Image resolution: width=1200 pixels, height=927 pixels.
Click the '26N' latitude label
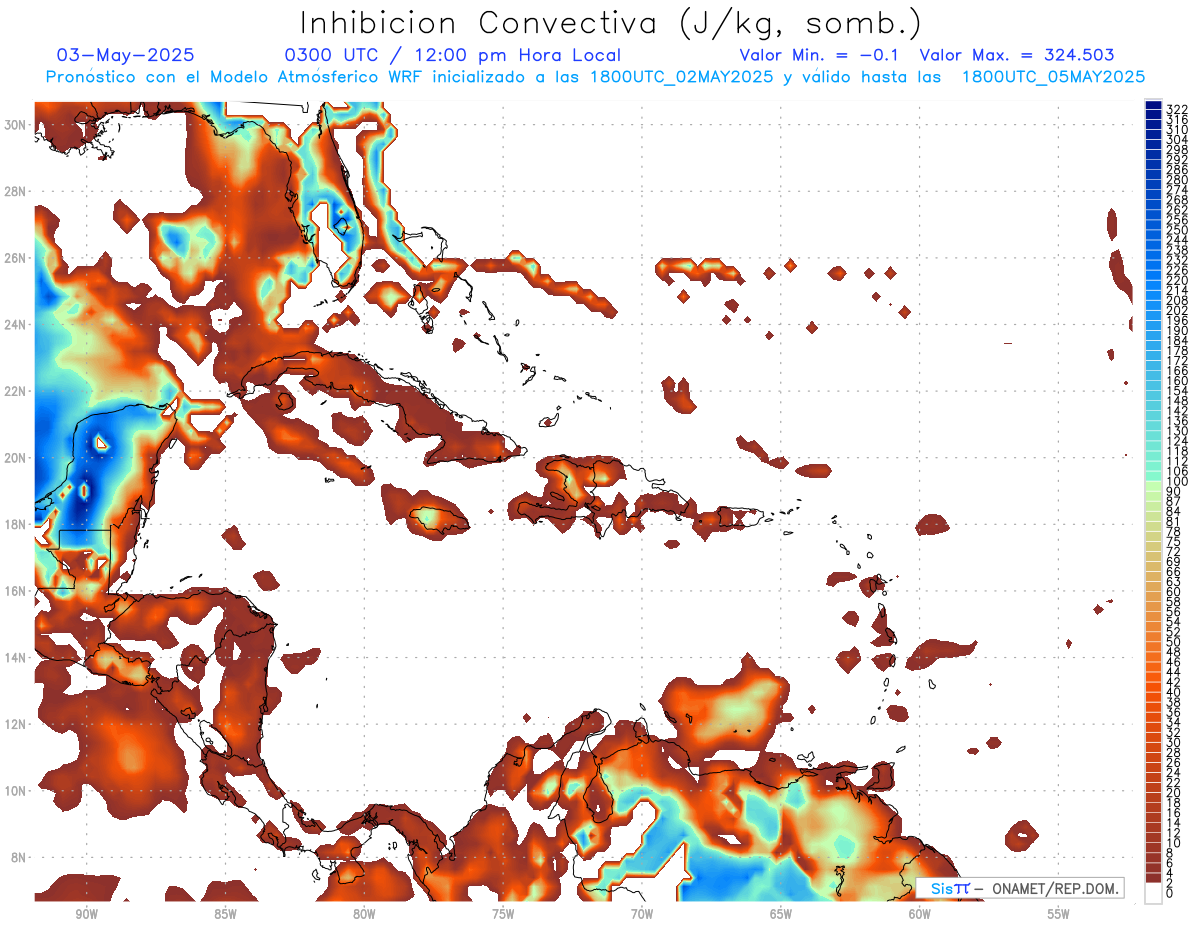pos(17,257)
